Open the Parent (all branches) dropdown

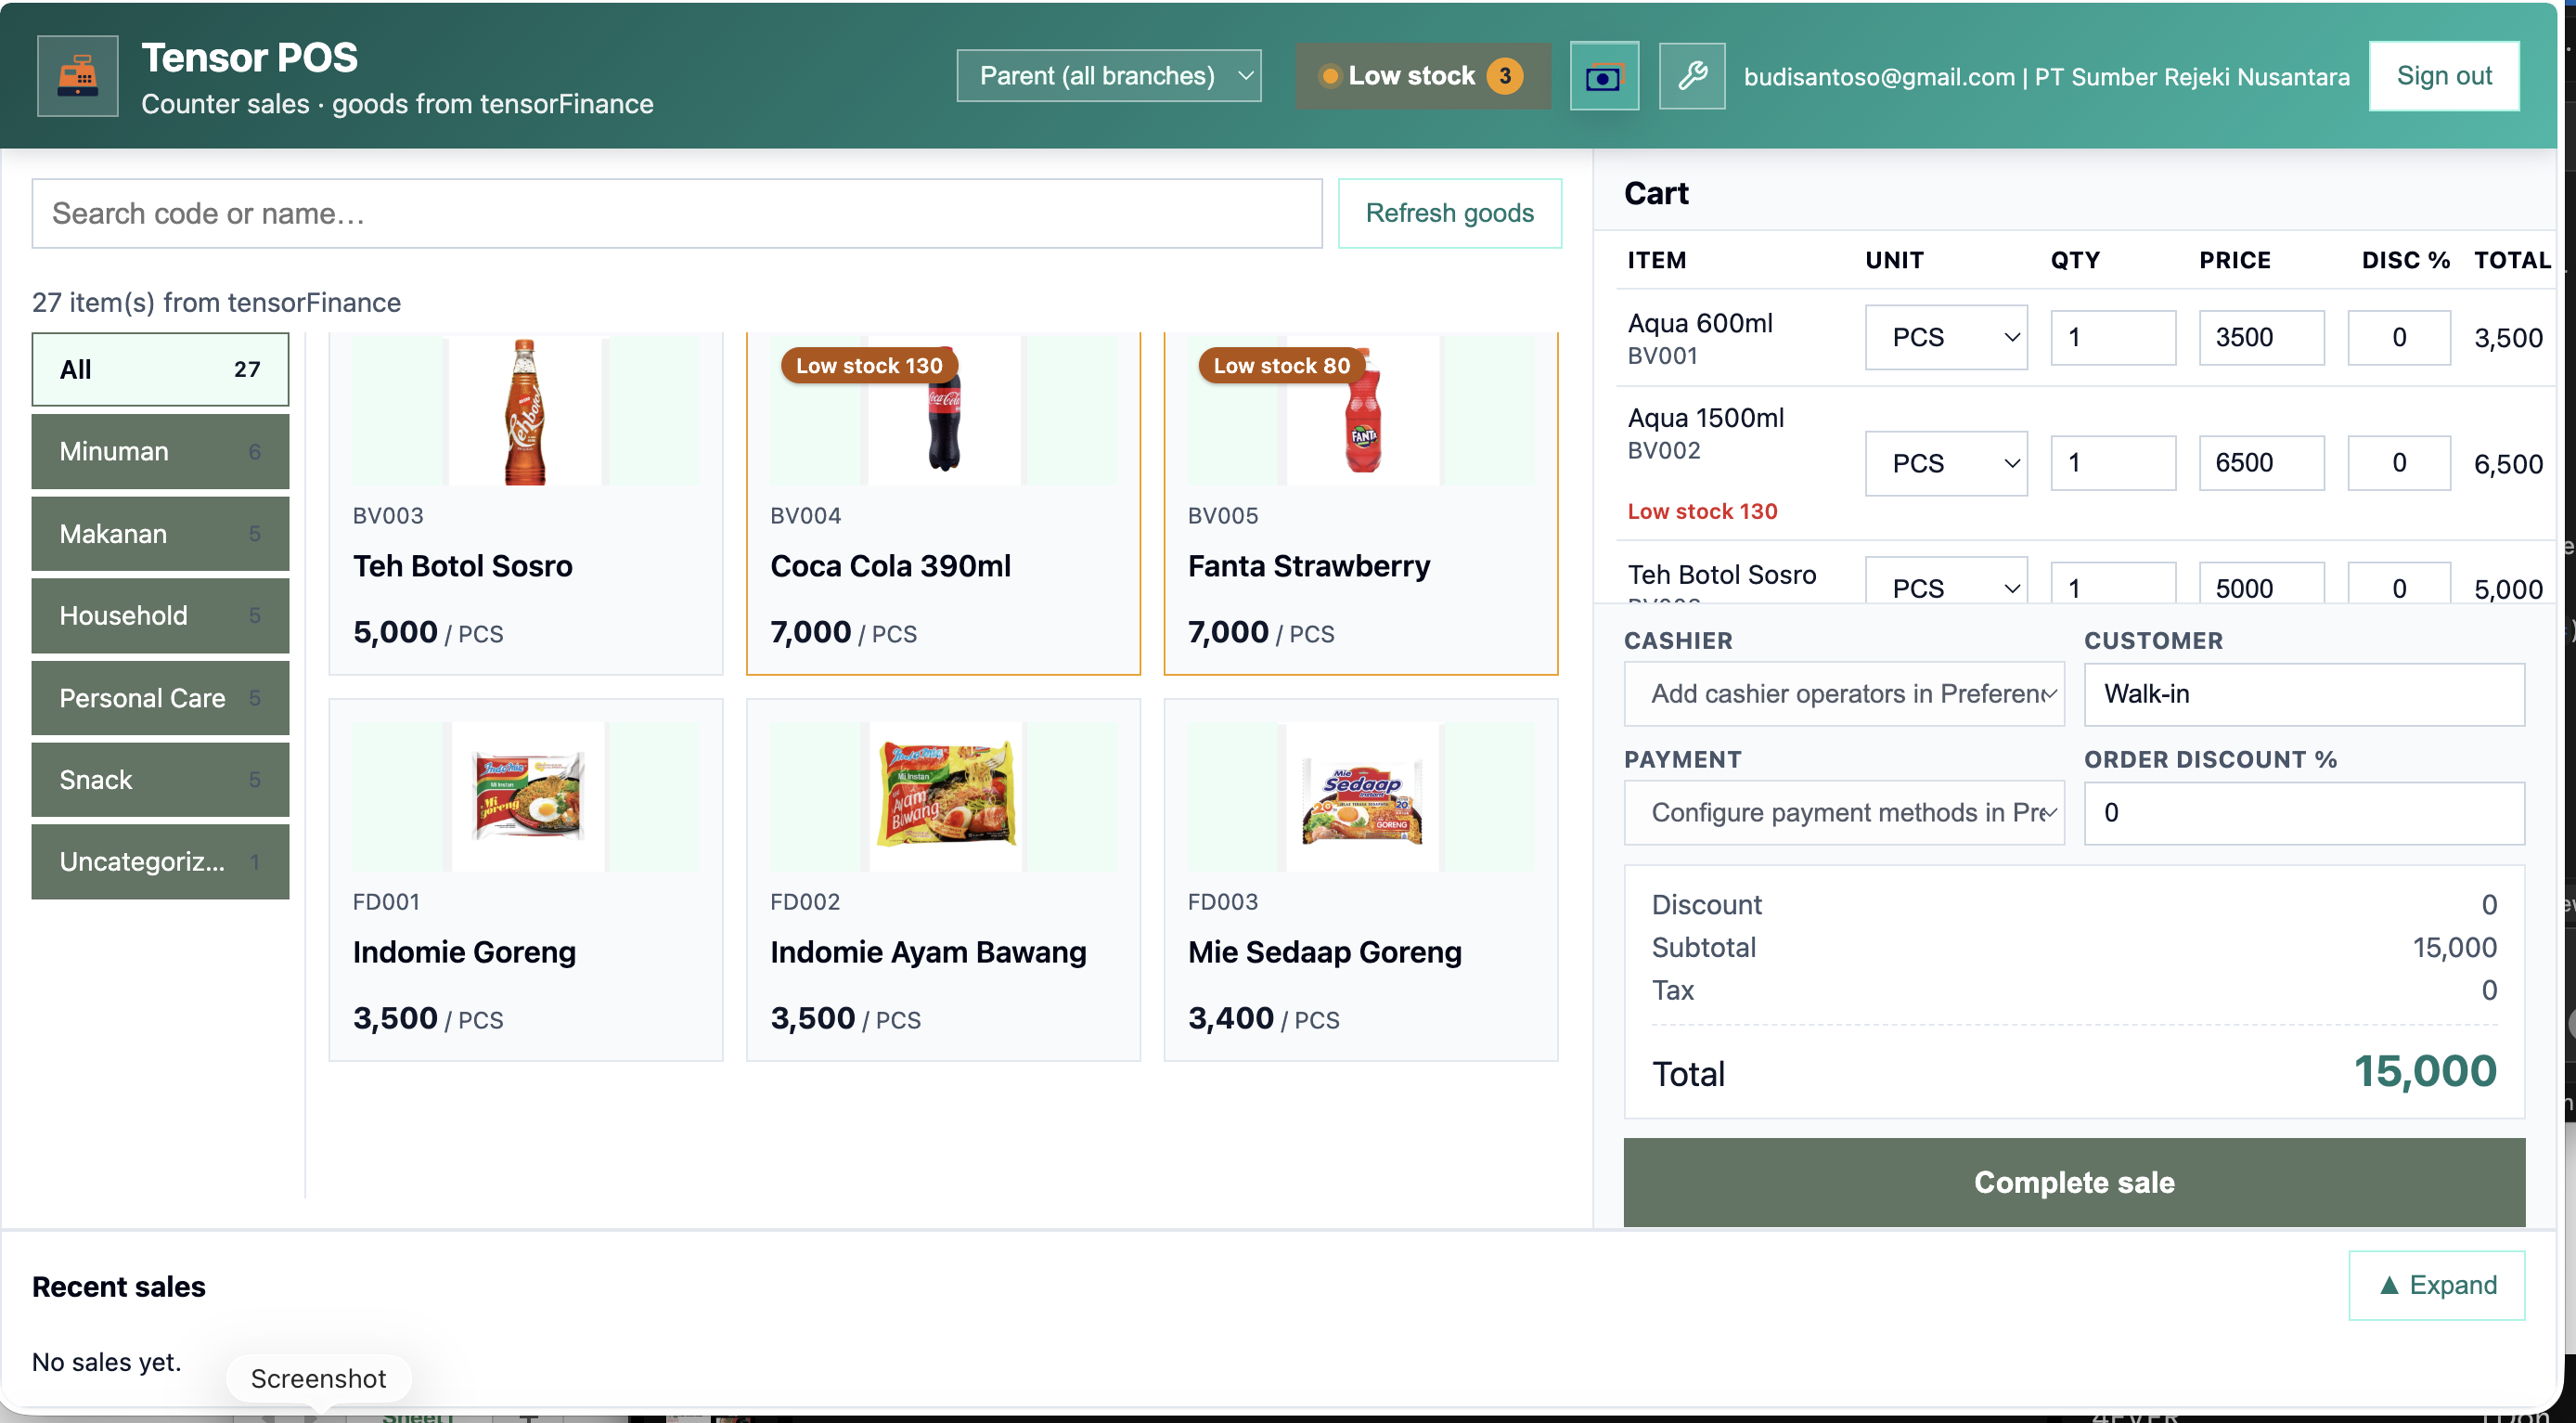tap(1108, 76)
